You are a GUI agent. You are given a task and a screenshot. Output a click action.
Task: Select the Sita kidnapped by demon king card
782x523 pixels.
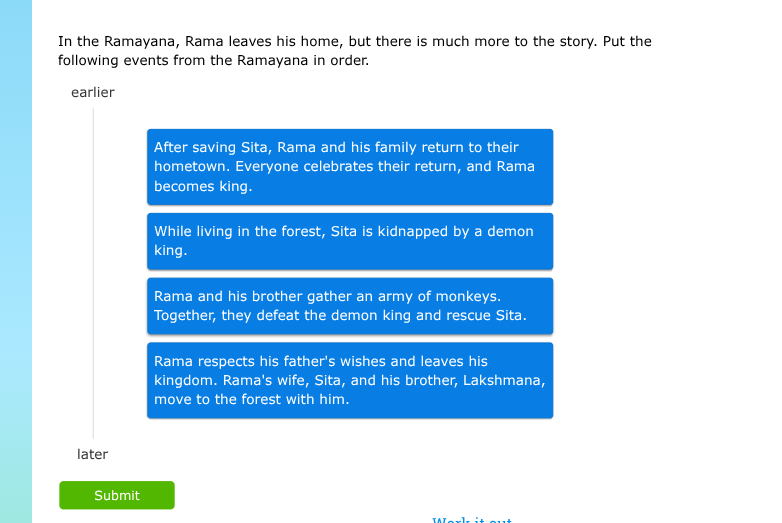click(349, 241)
